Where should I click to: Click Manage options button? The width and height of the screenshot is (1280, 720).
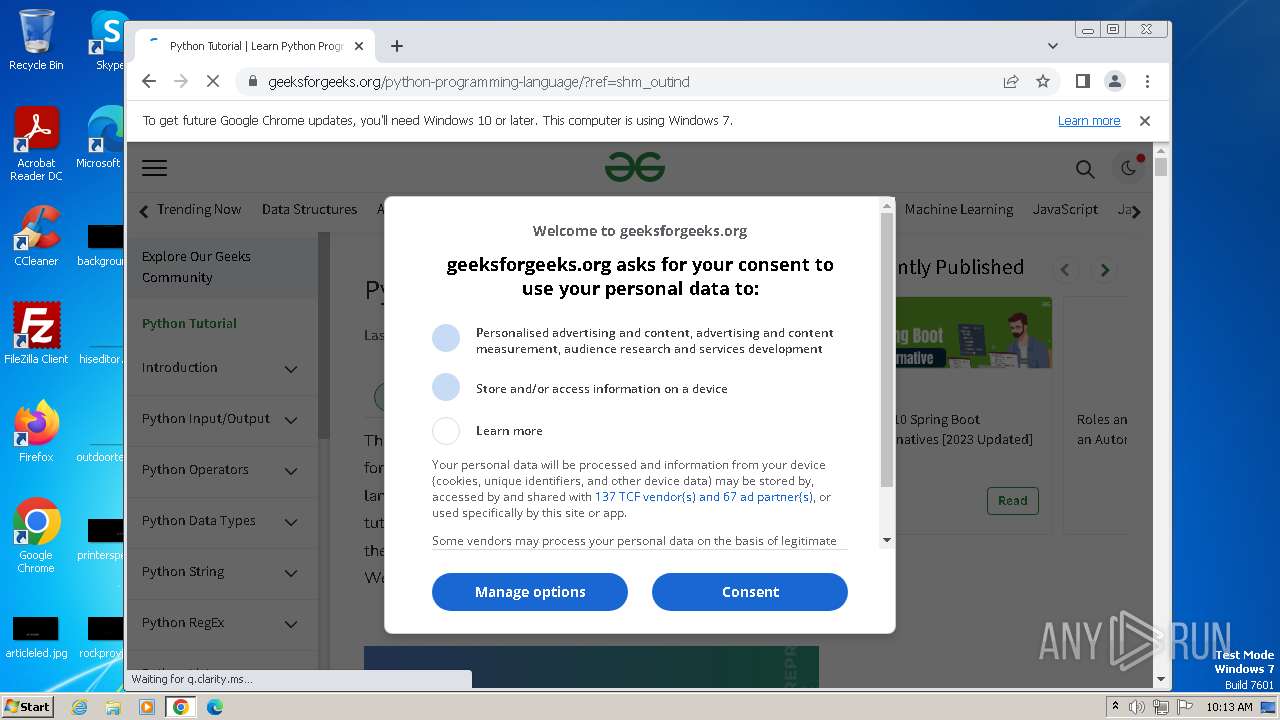[x=530, y=592]
